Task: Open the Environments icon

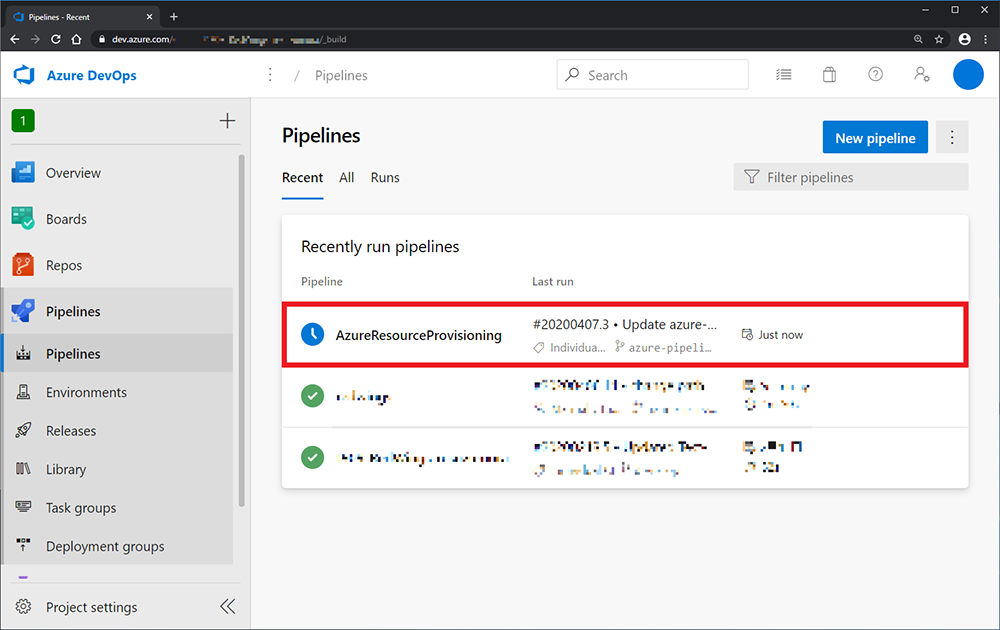Action: click(x=24, y=392)
